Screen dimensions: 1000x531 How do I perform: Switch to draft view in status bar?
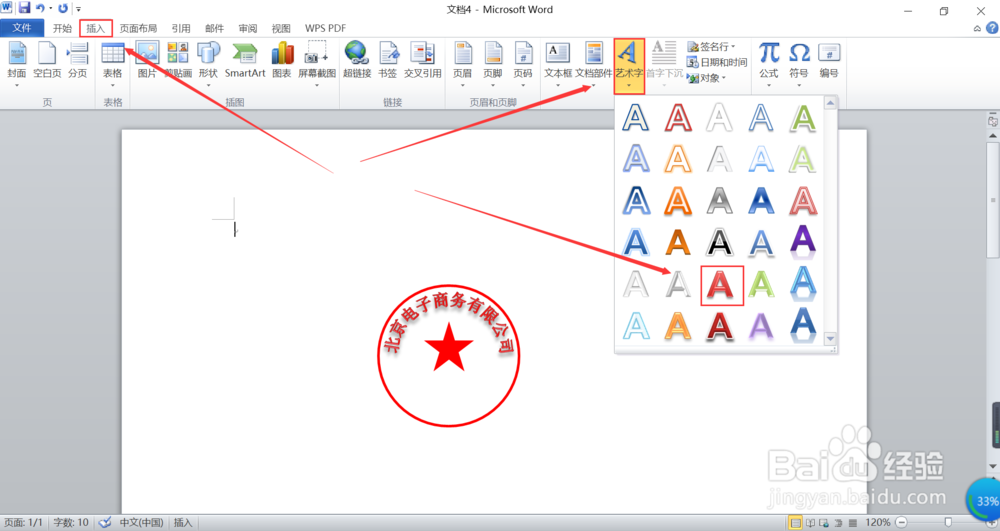852,523
